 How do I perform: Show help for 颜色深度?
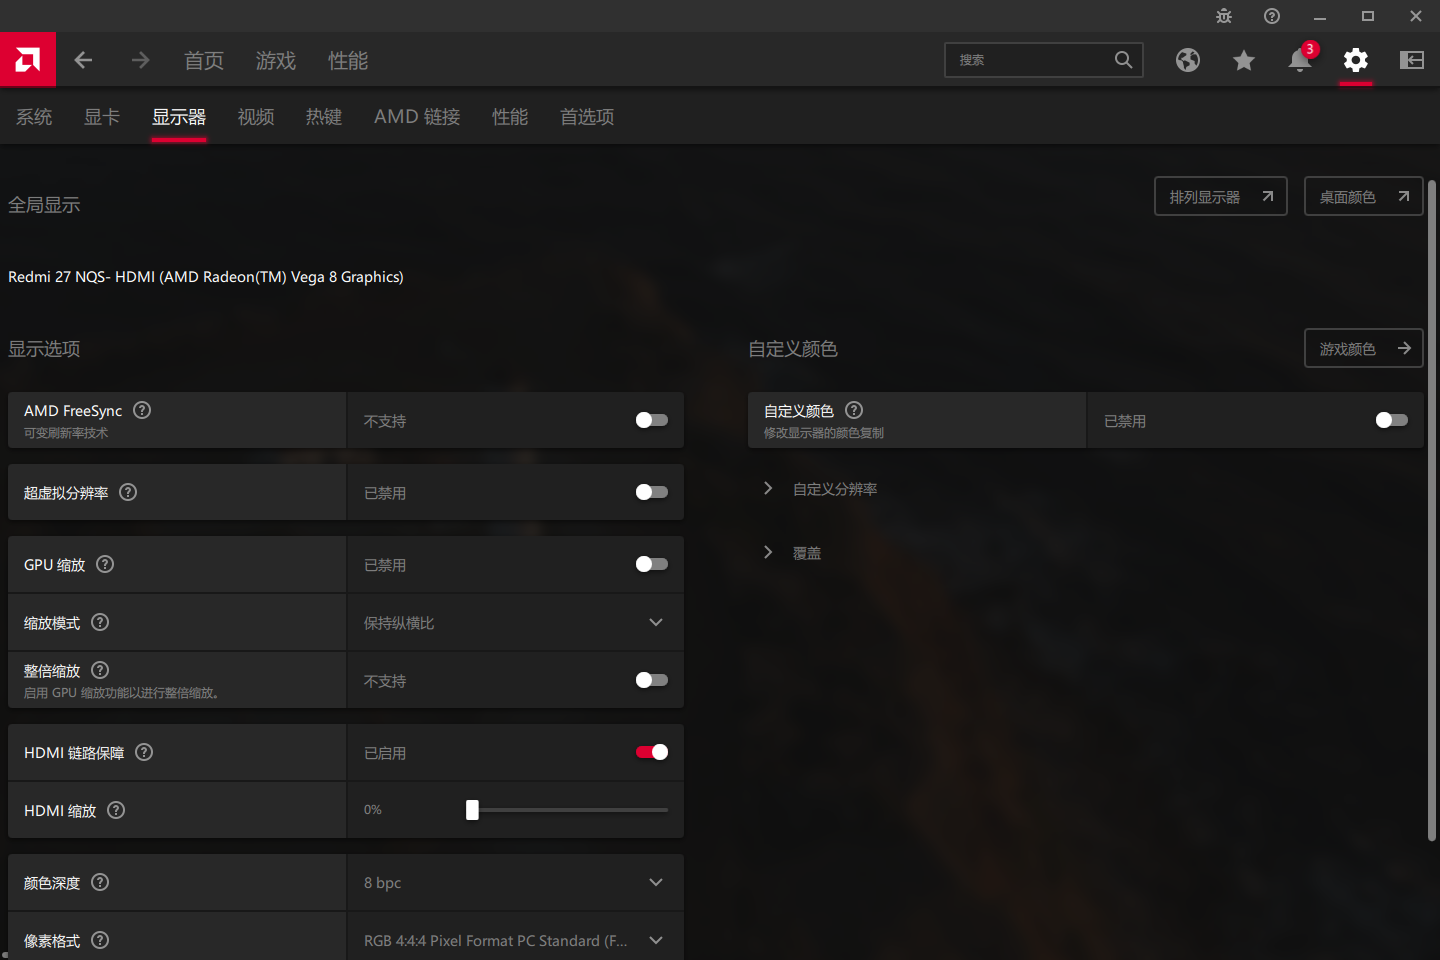(100, 882)
